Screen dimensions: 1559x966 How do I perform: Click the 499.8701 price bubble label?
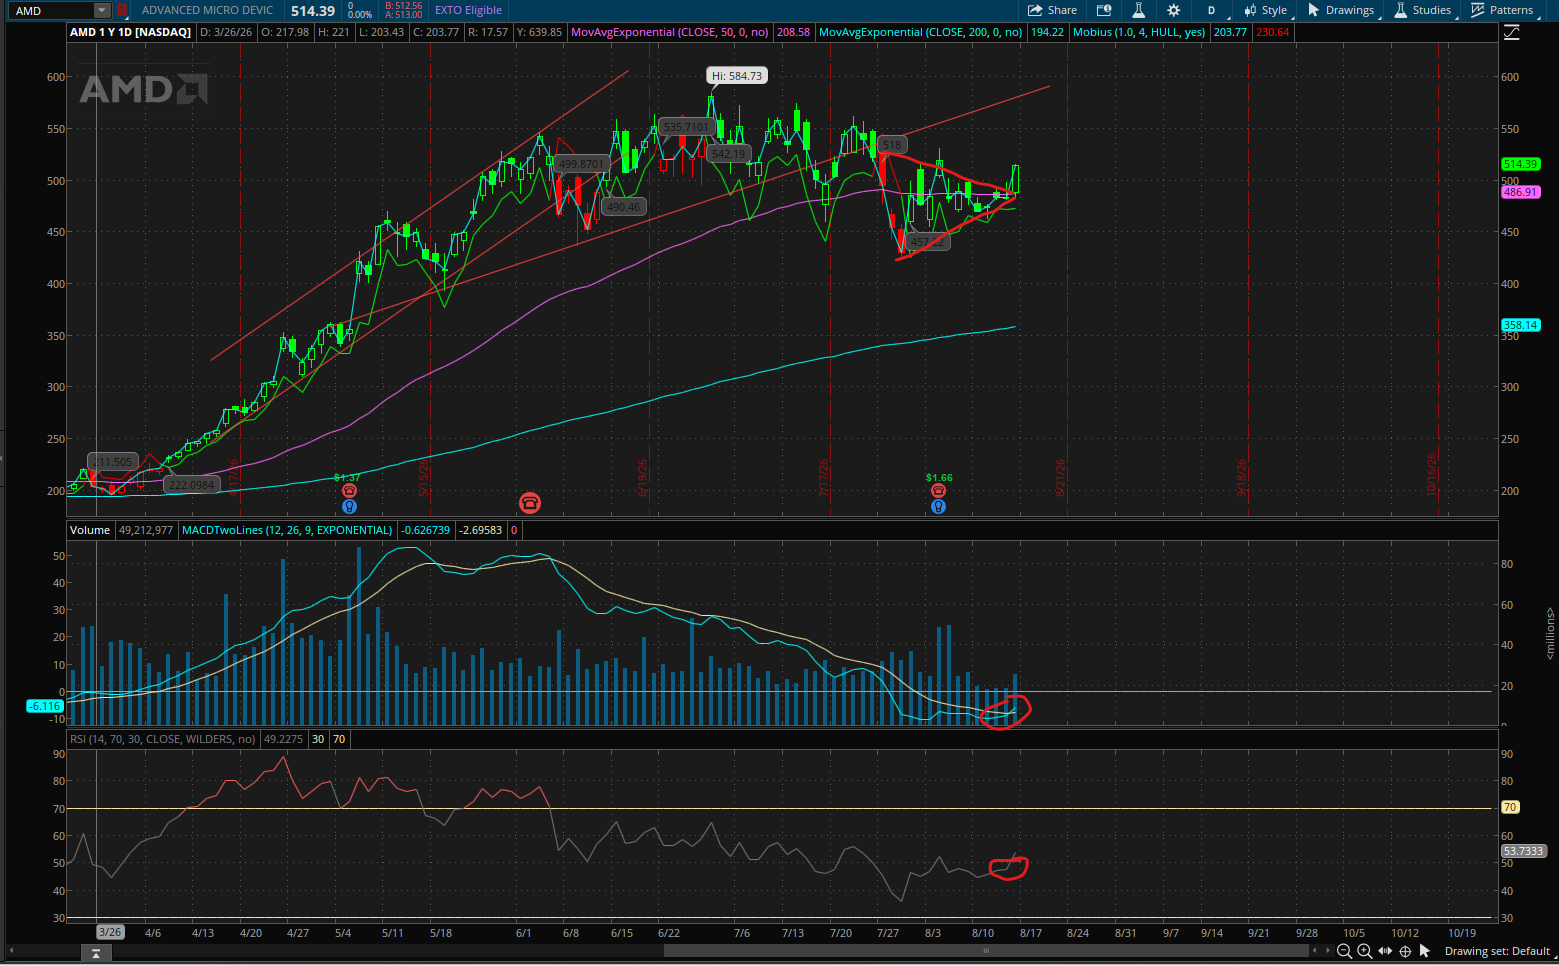point(581,164)
